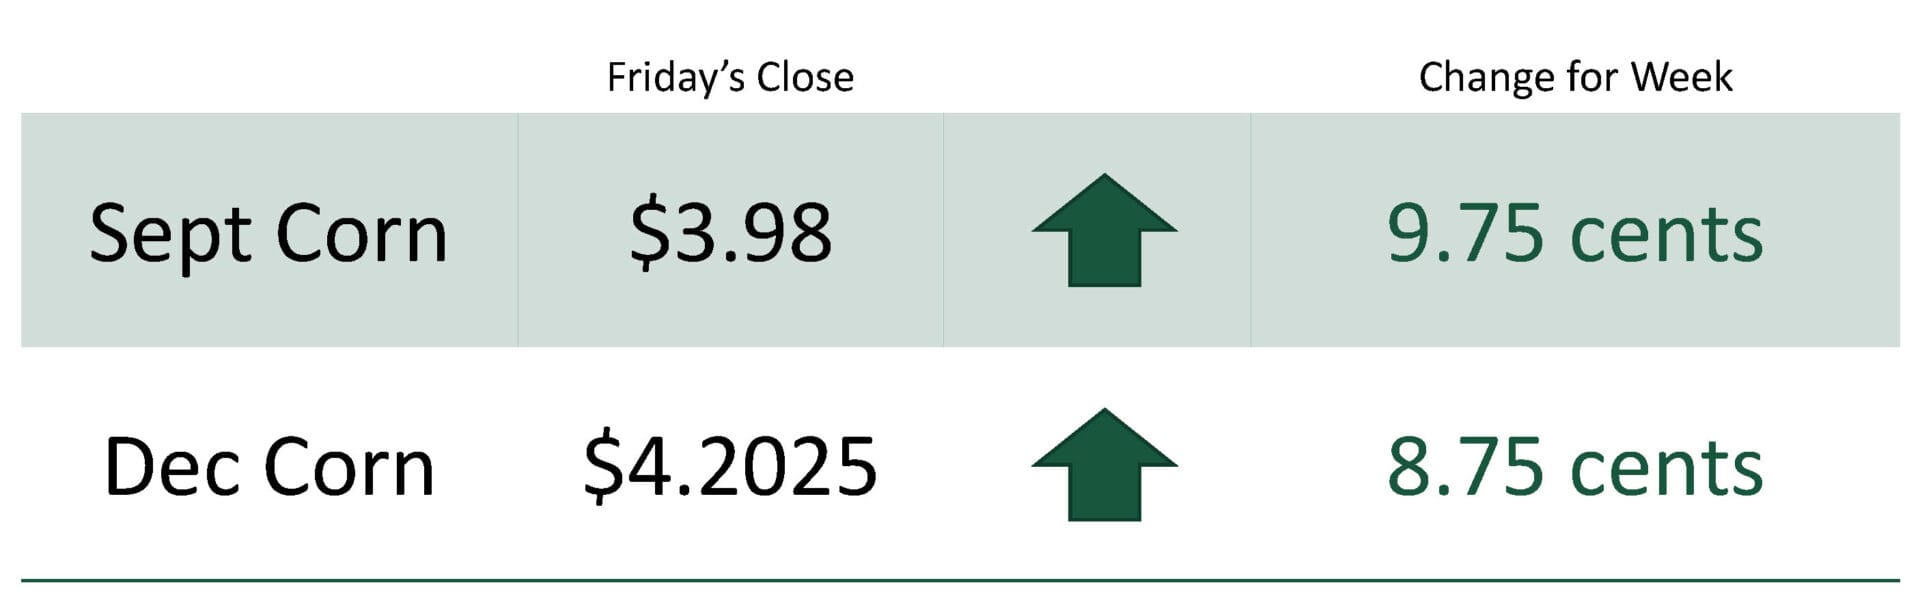Click the green up arrow in Sept Corn row
The height and width of the screenshot is (596, 1920).
[1104, 230]
